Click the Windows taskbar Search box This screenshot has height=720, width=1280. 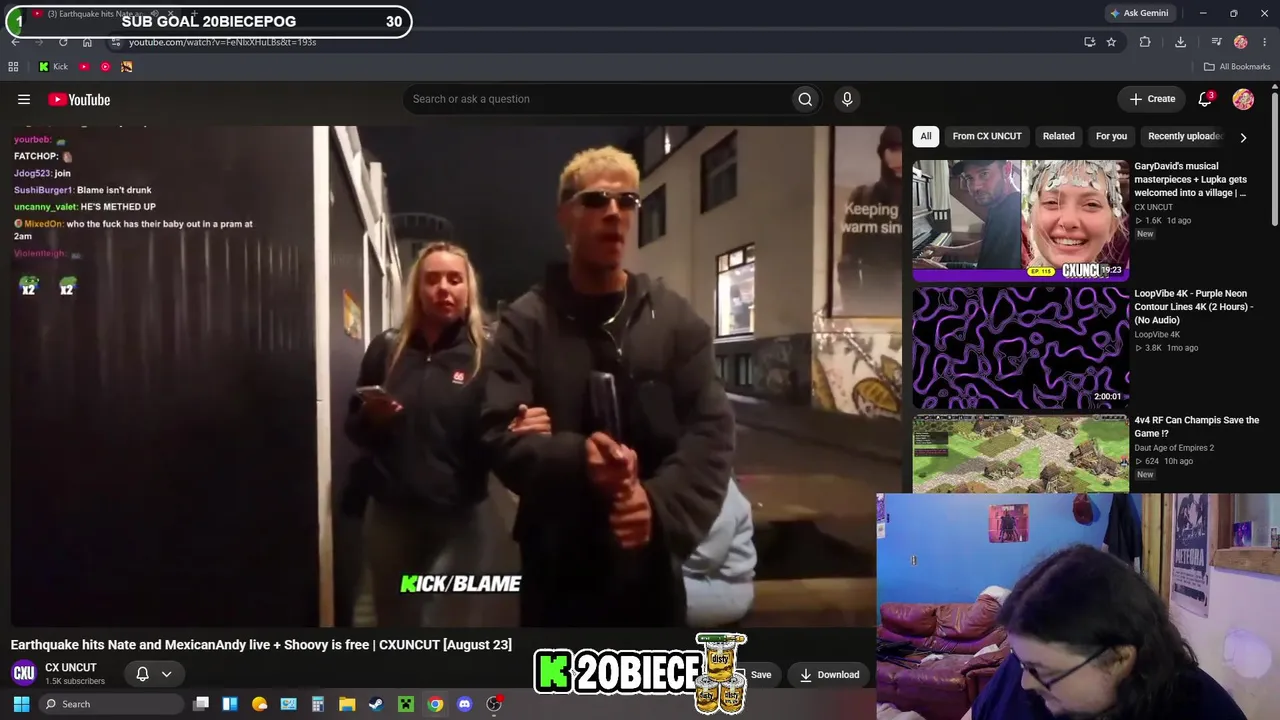[x=111, y=704]
